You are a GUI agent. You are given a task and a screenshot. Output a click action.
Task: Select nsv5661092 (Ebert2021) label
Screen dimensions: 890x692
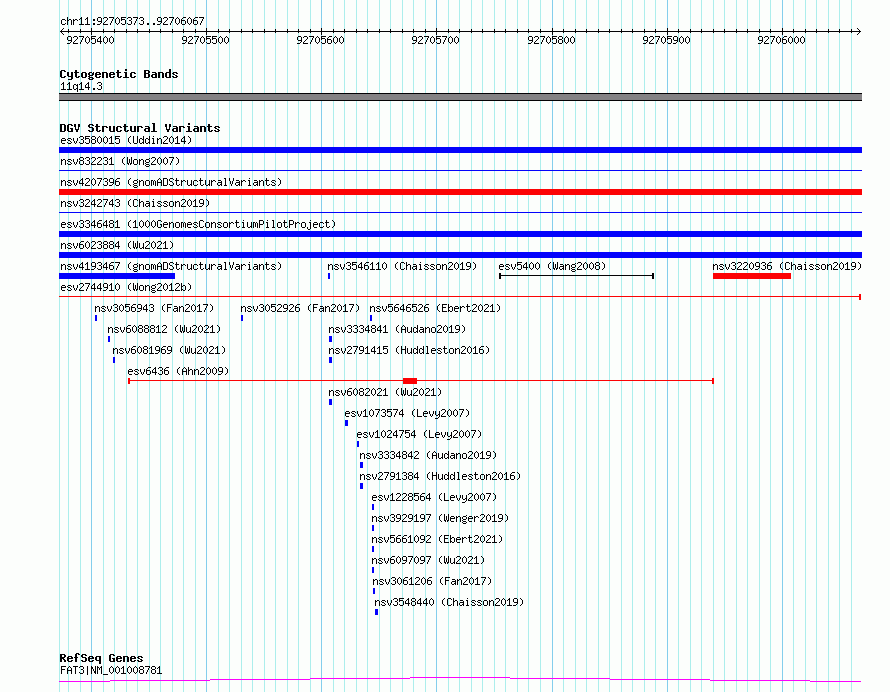tap(437, 539)
